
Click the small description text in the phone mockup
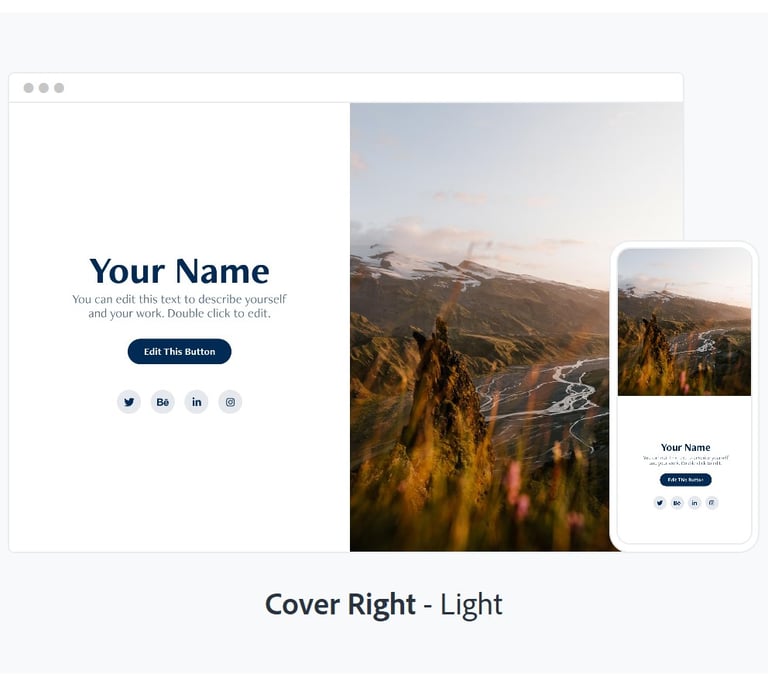point(686,460)
